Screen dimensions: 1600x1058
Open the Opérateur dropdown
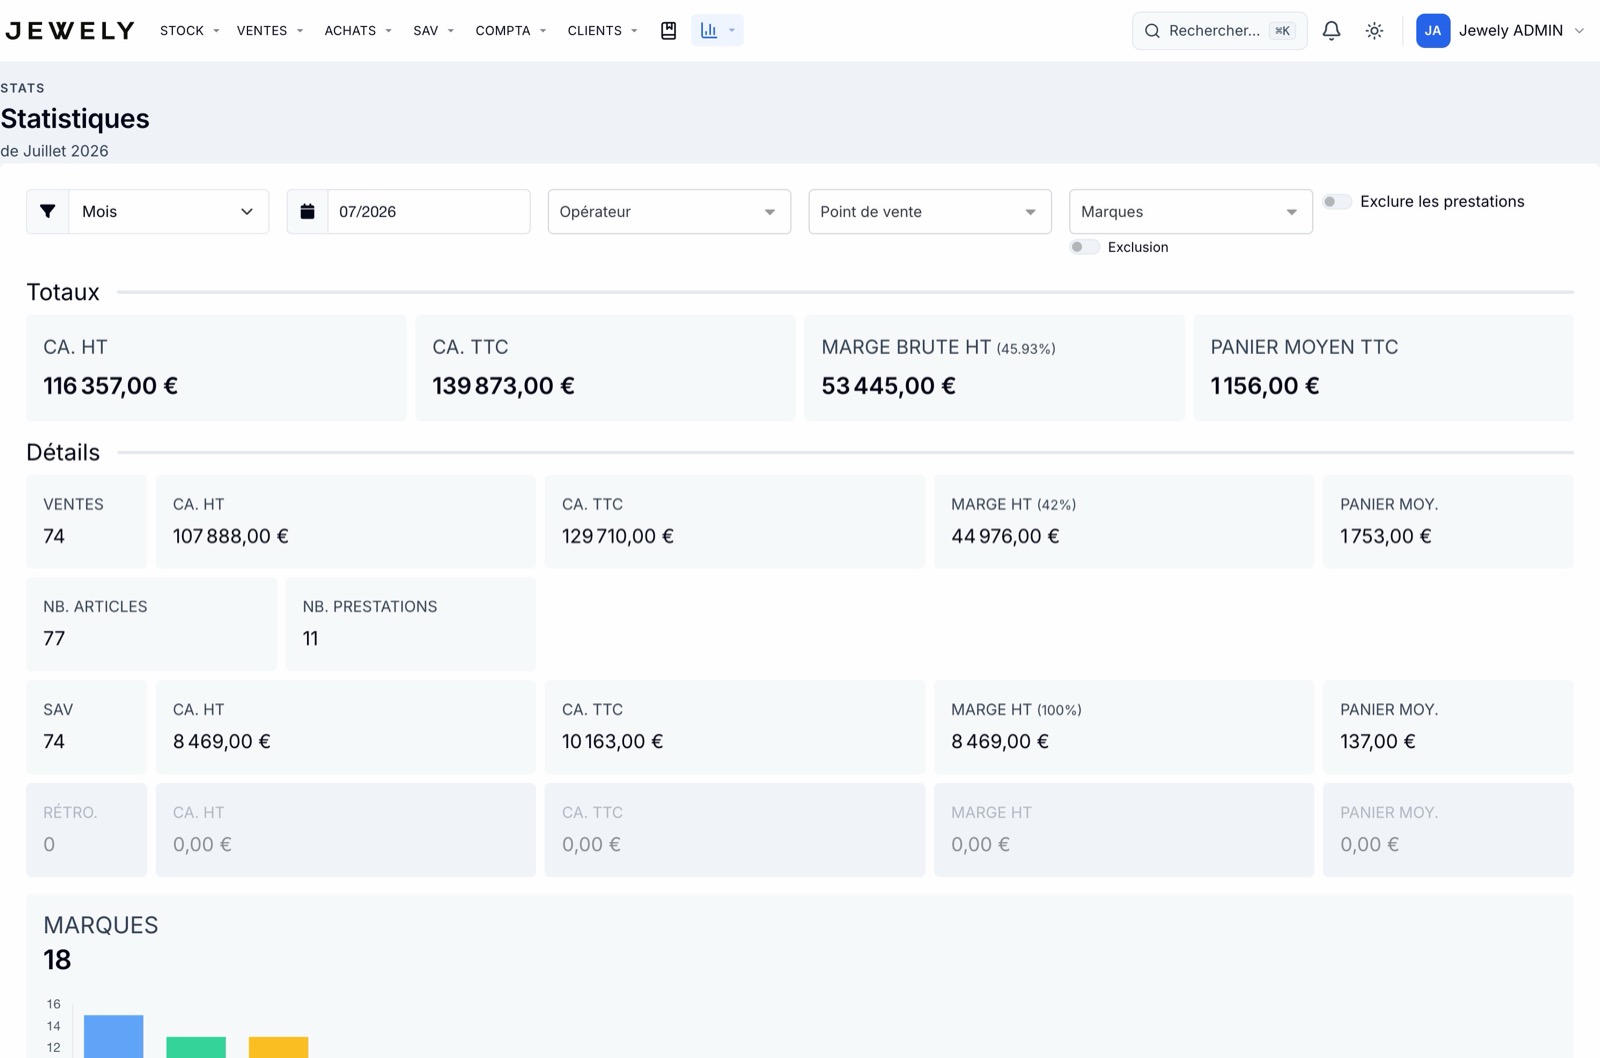pos(669,211)
